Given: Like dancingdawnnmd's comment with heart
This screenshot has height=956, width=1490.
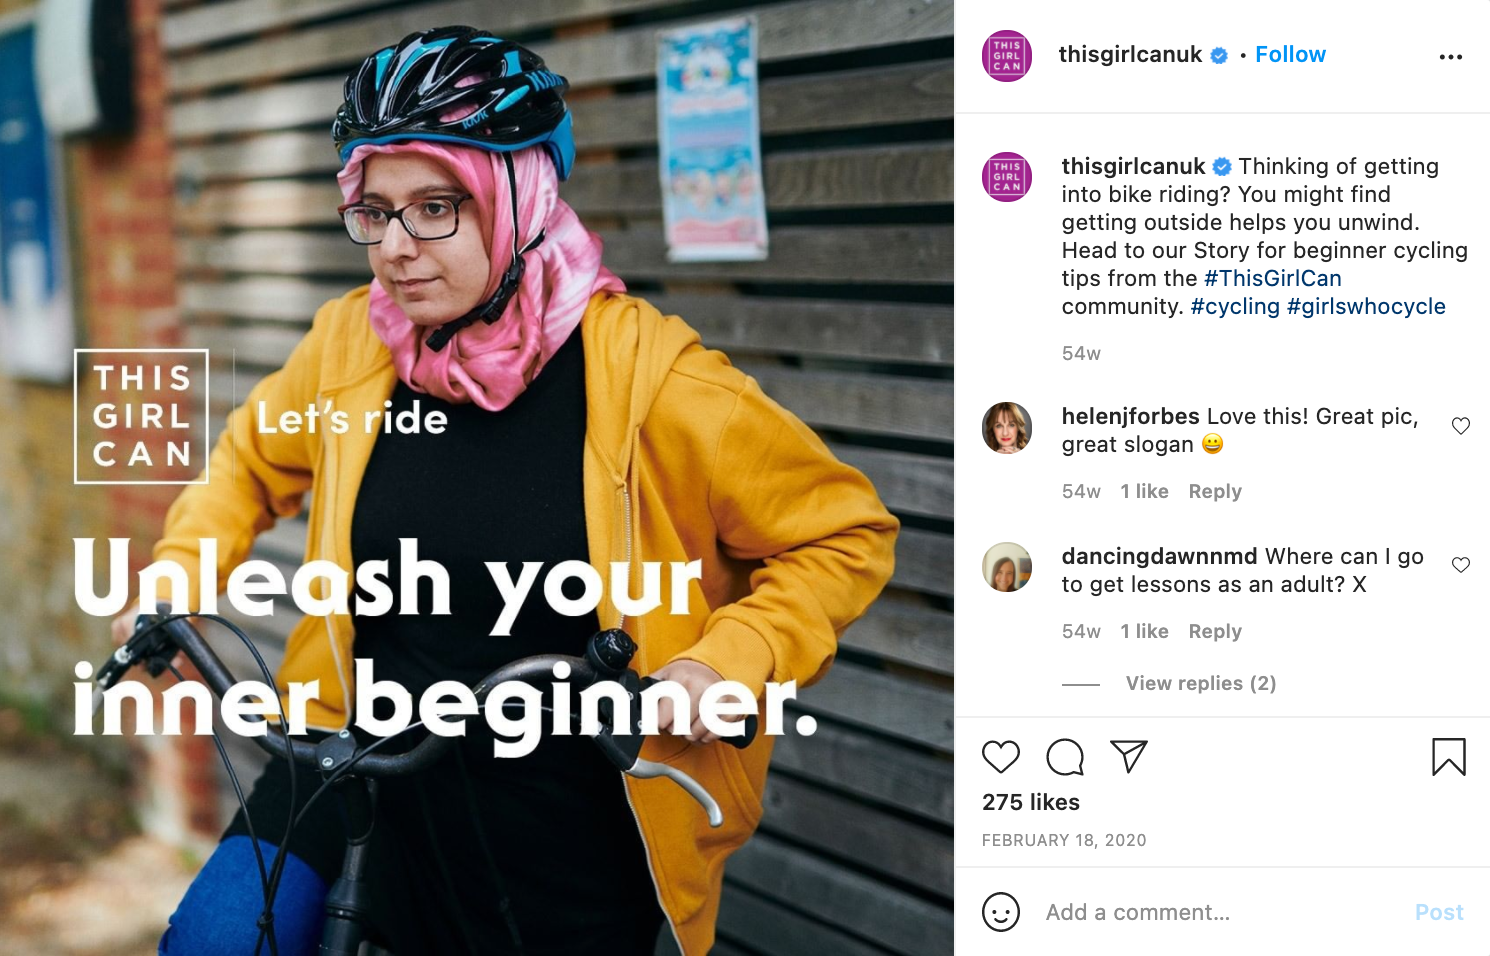Looking at the screenshot, I should click(x=1461, y=565).
